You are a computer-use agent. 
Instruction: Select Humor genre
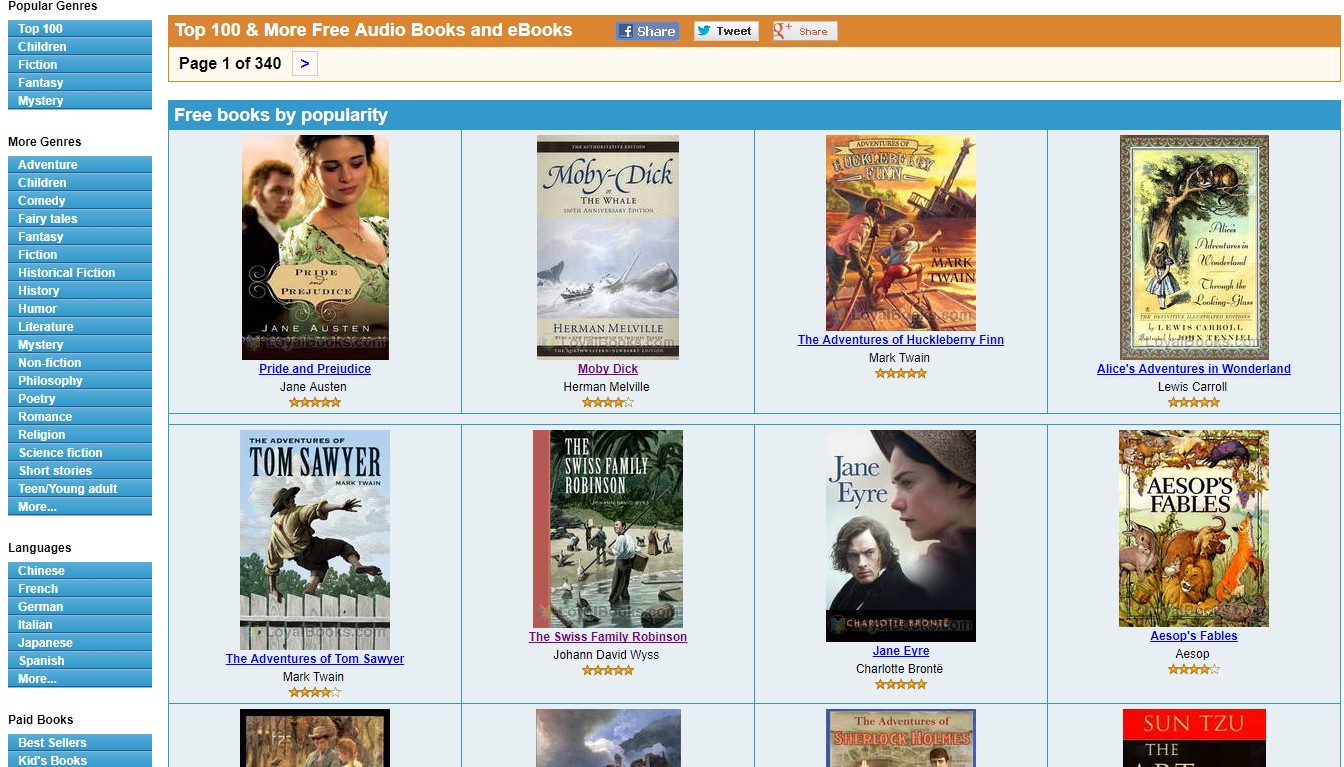[x=80, y=309]
